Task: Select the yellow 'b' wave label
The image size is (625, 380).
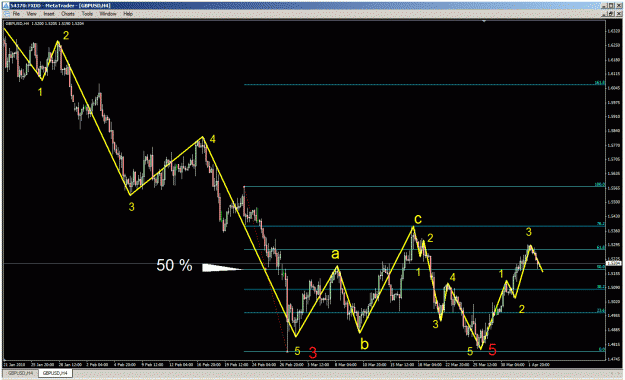Action: (x=364, y=344)
